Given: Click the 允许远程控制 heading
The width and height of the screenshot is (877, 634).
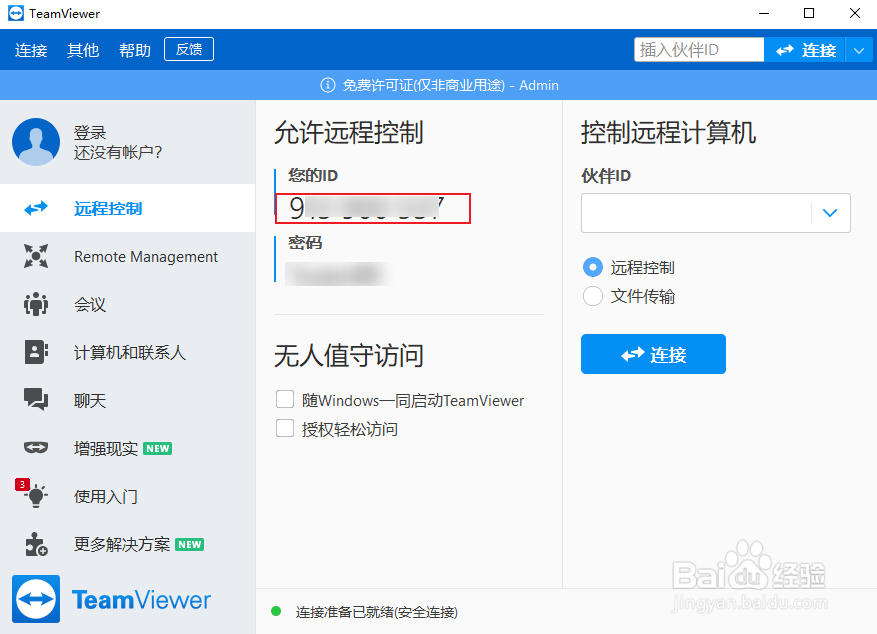Looking at the screenshot, I should [348, 133].
